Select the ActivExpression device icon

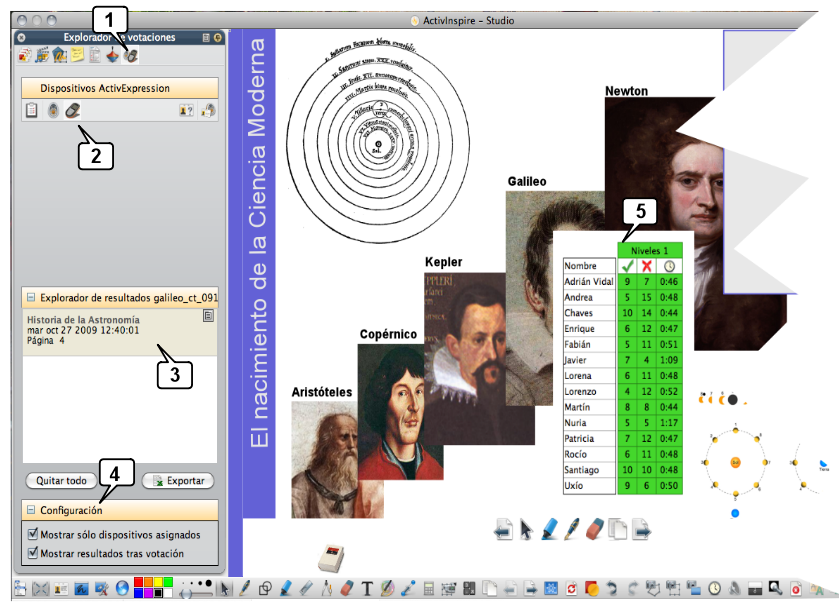click(x=73, y=112)
